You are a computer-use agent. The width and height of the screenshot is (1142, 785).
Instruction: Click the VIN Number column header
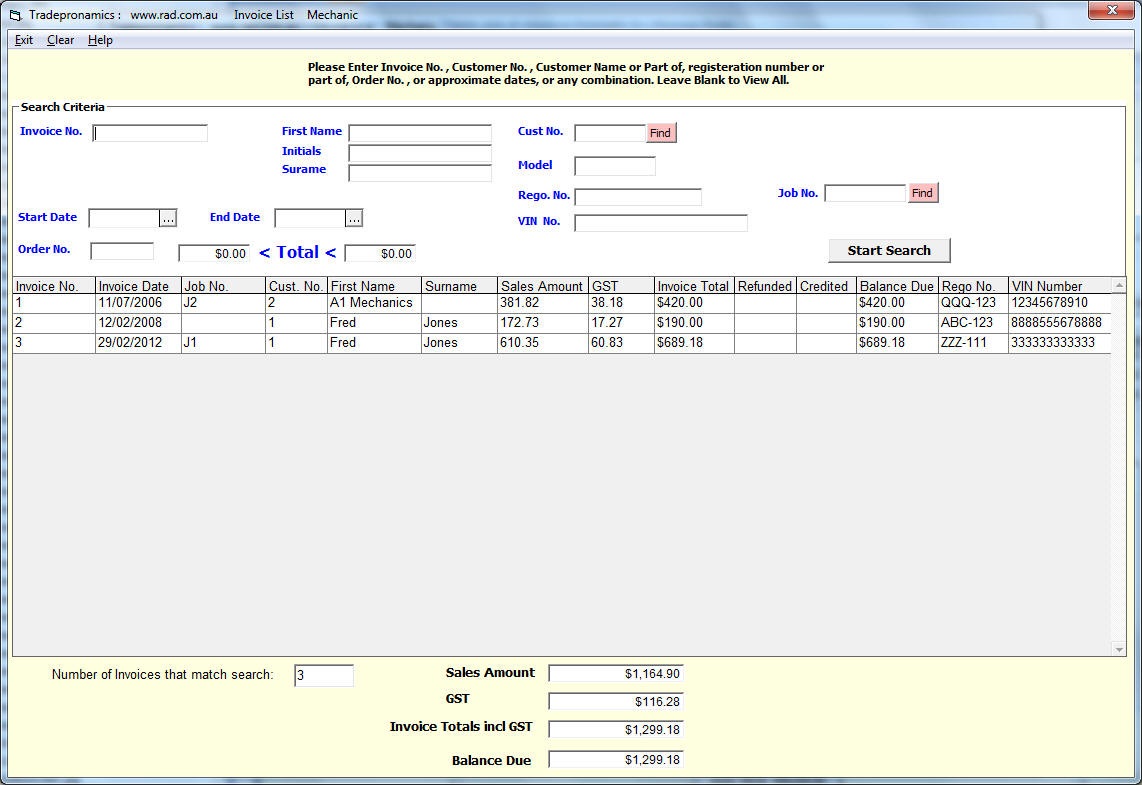click(x=1060, y=285)
